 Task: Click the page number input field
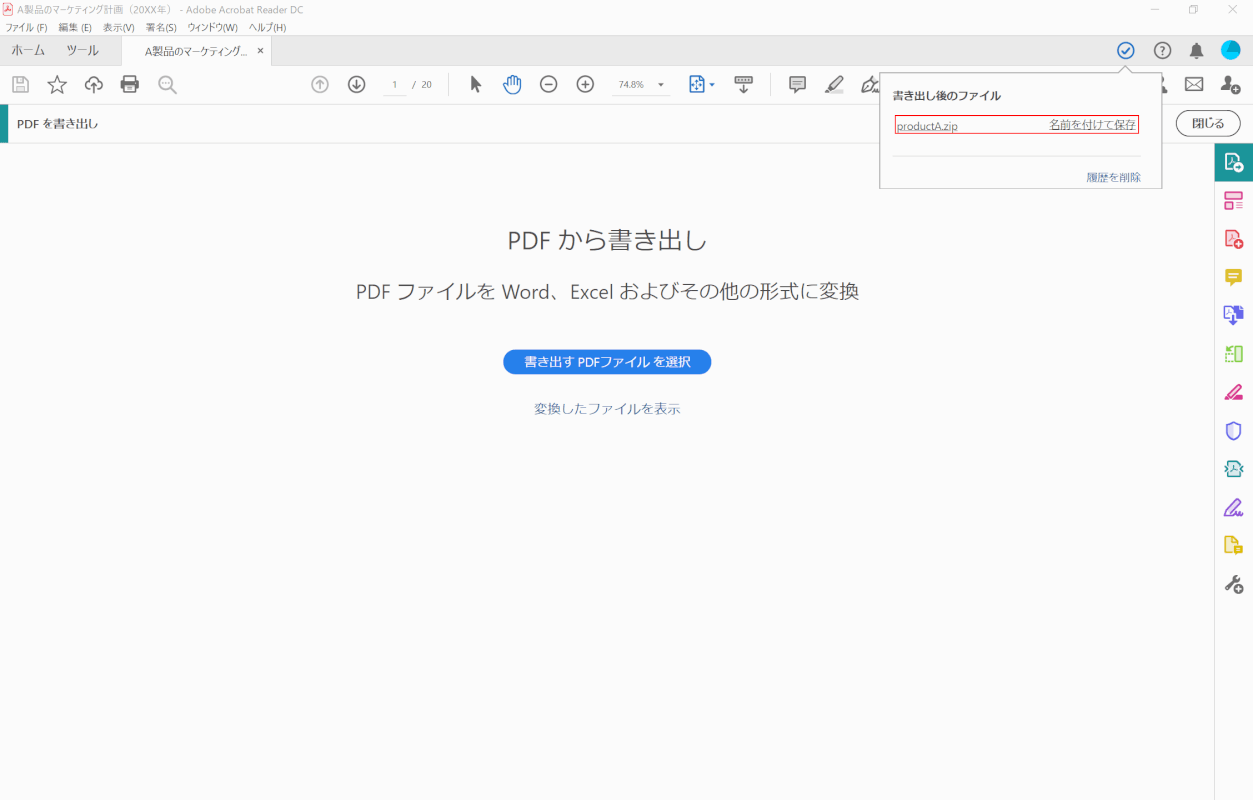coord(395,85)
